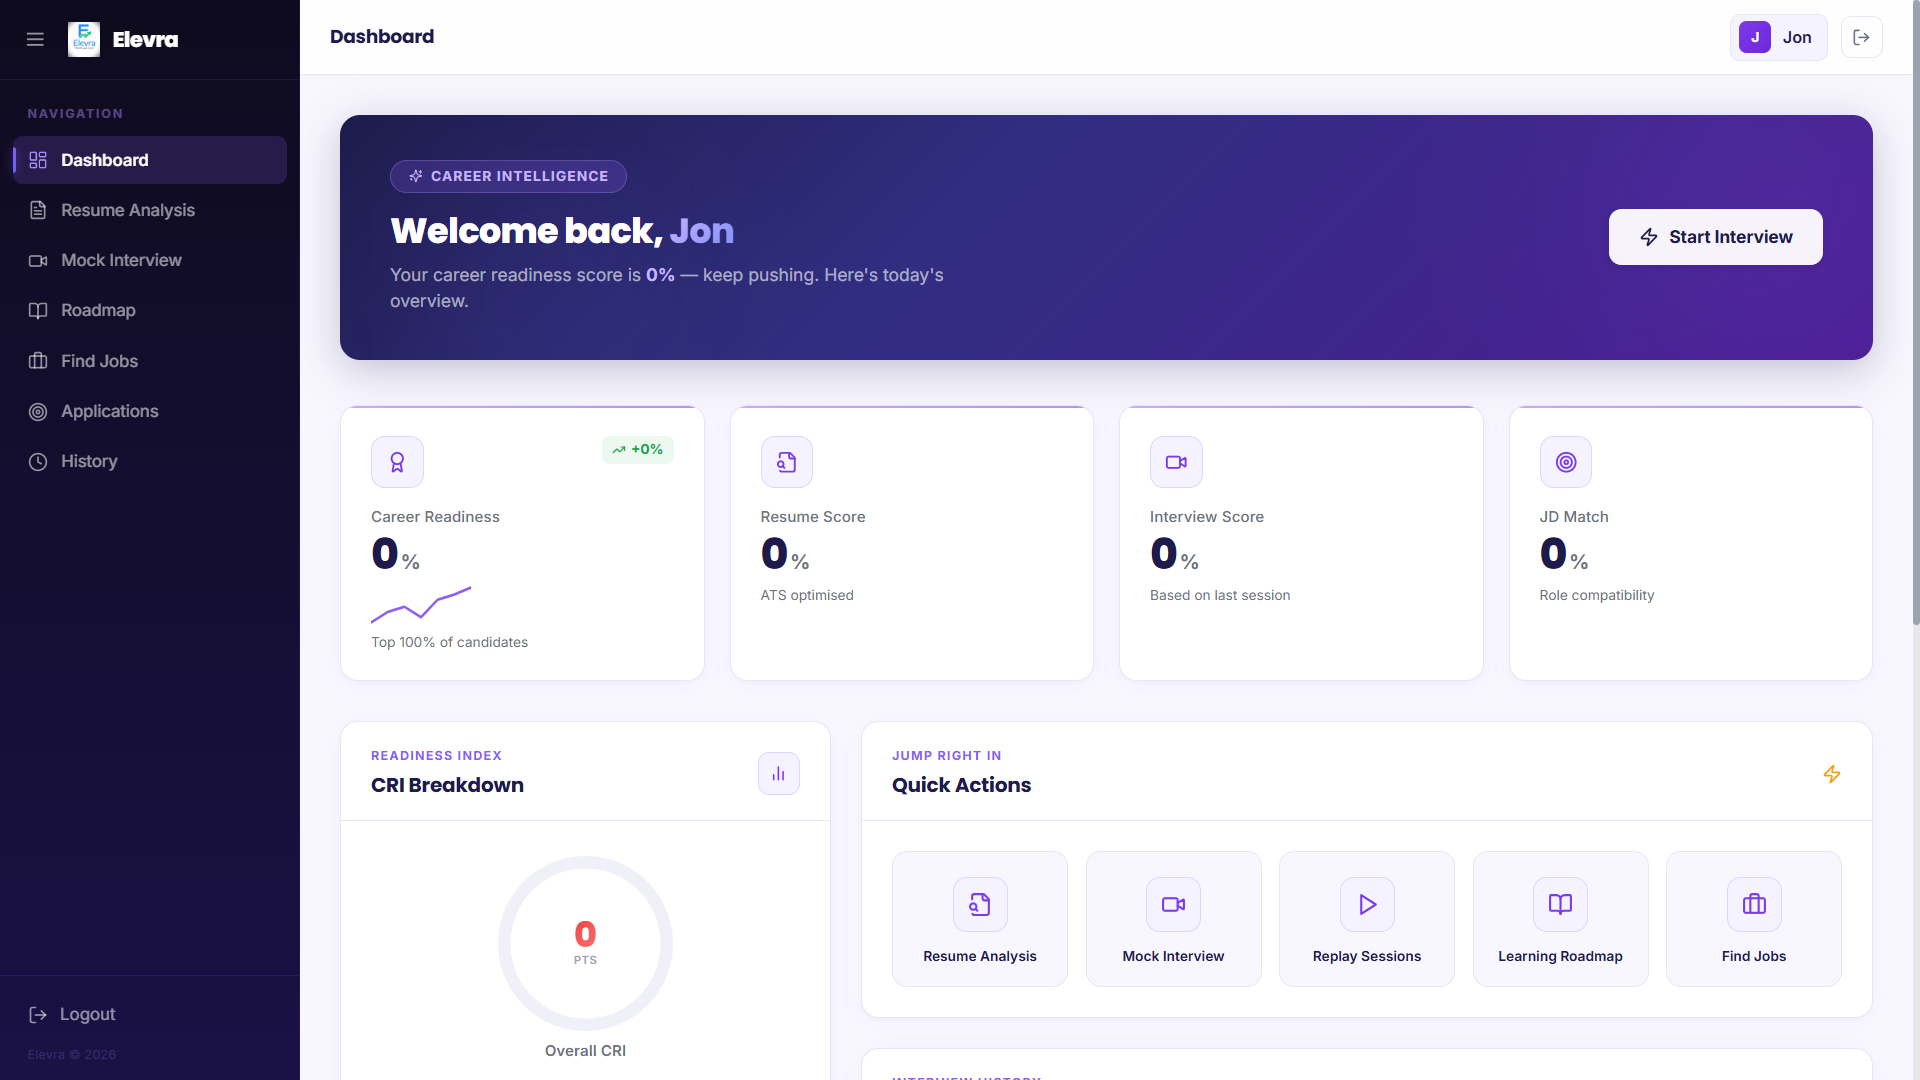The width and height of the screenshot is (1920, 1080).
Task: Open Replay Sessions quick action card
Action: click(1366, 919)
